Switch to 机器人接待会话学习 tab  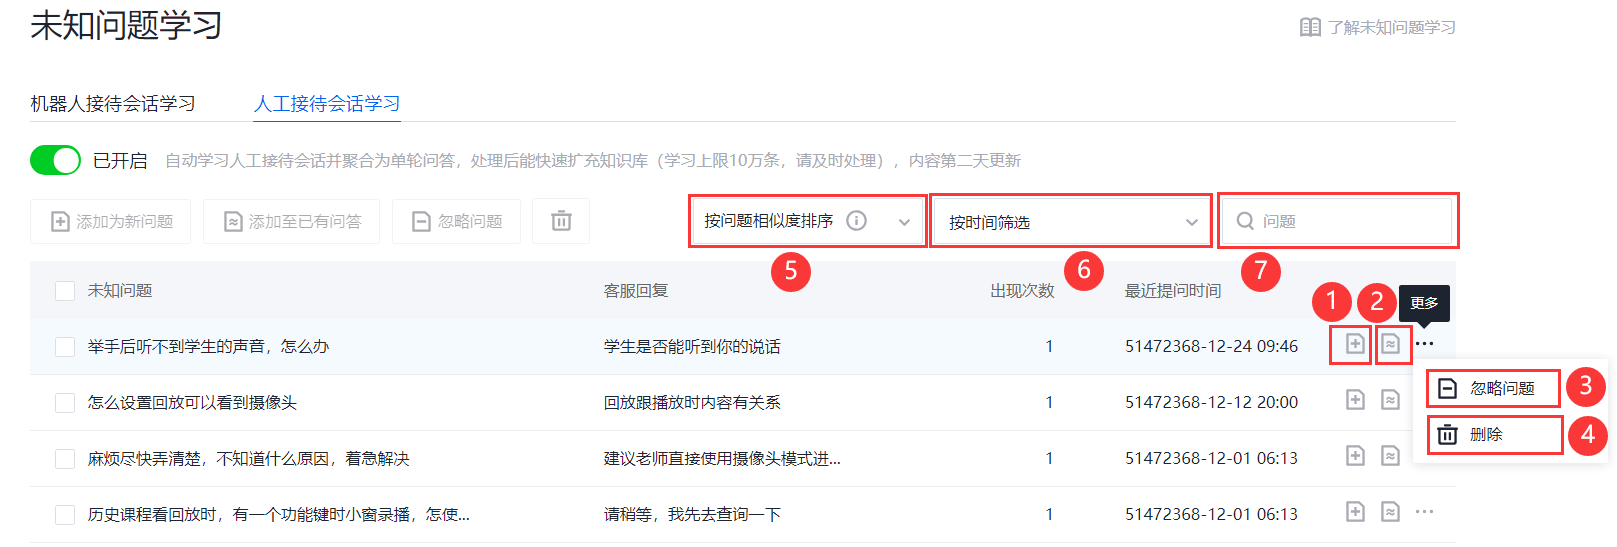tap(113, 104)
